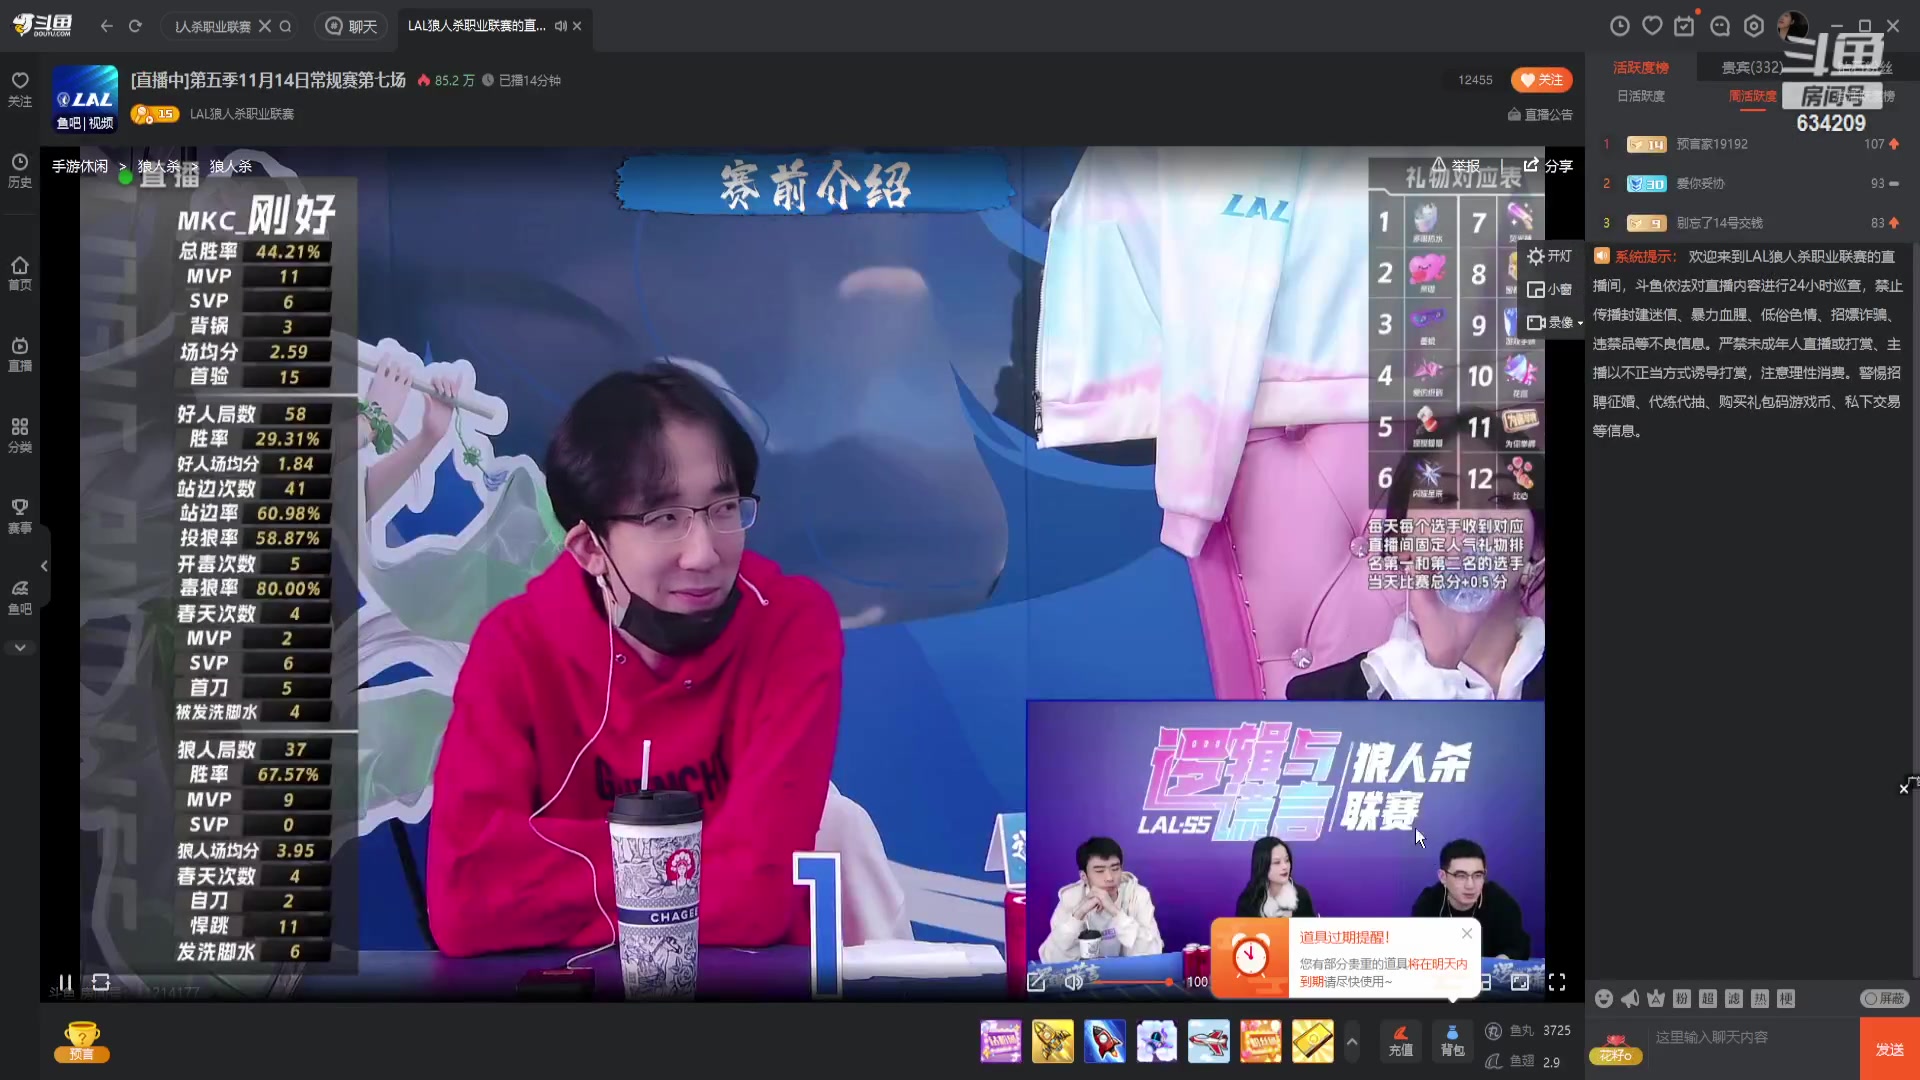Open the crown noble danmaku icon
Image resolution: width=1920 pixels, height=1080 pixels.
click(1656, 999)
